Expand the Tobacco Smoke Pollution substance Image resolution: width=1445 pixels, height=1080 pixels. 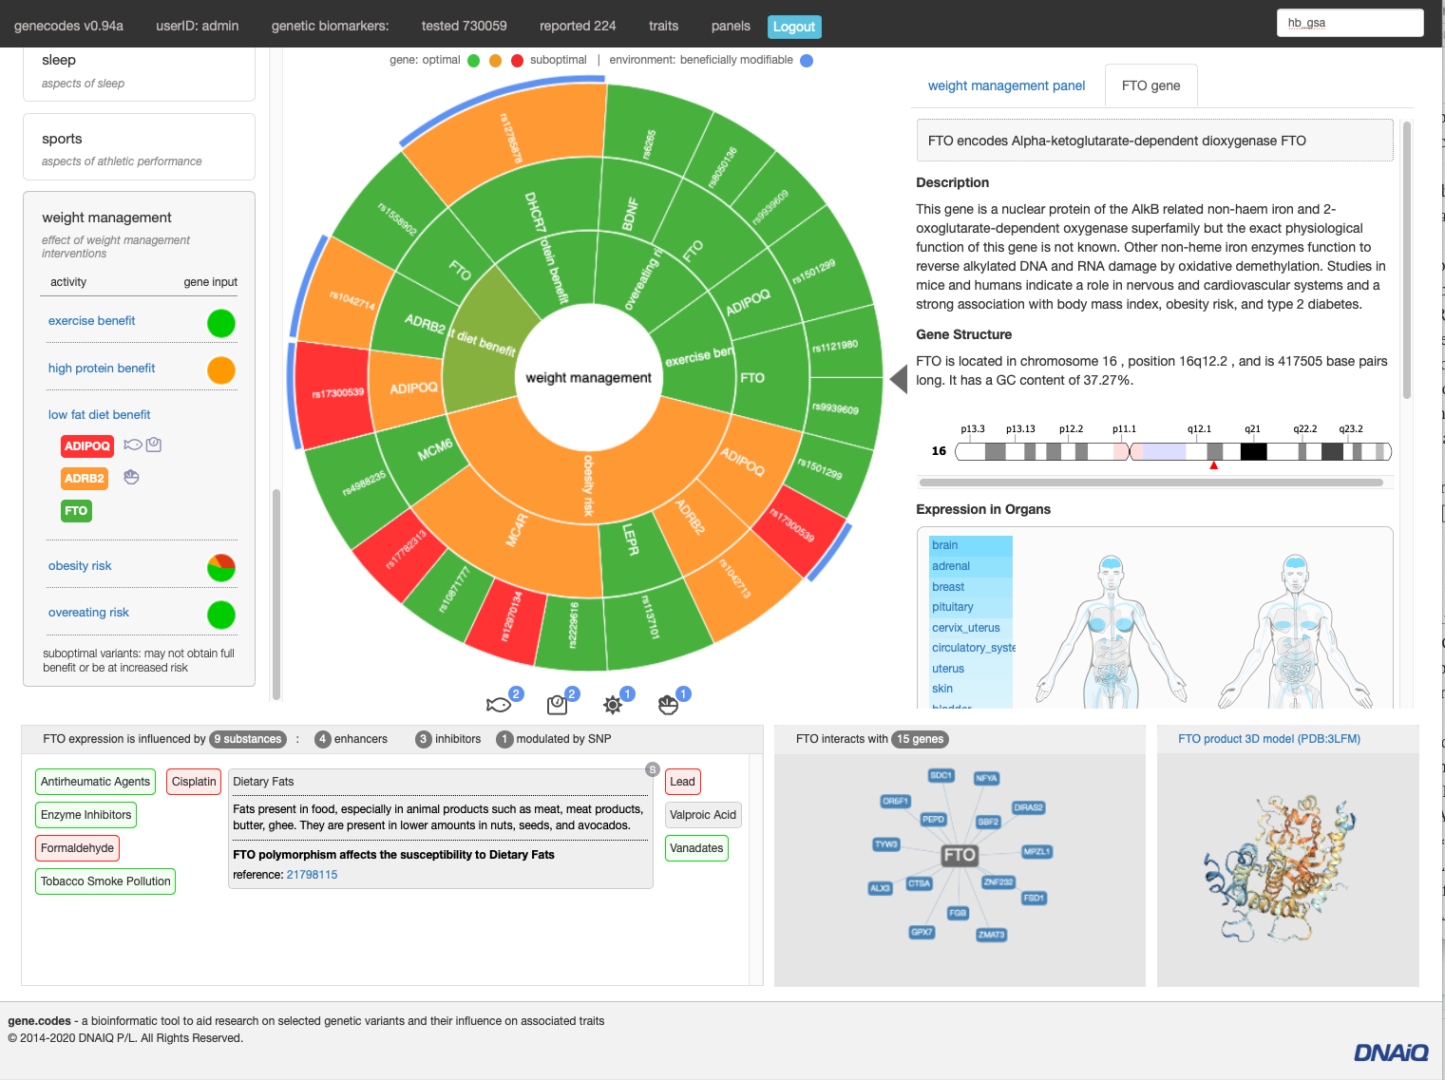coord(106,881)
